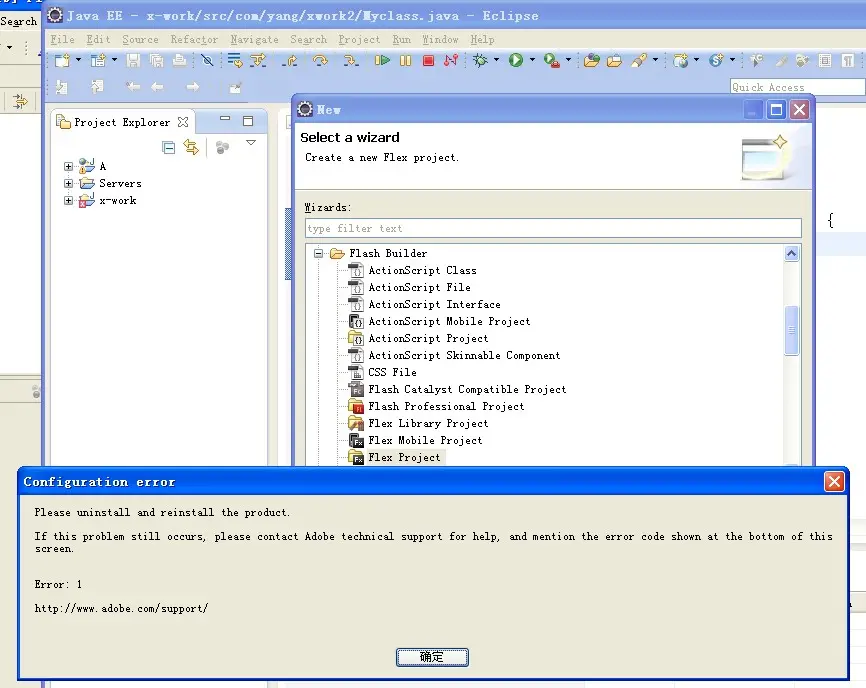The image size is (866, 688).
Task: Click the wizard filter text field
Action: tap(553, 228)
